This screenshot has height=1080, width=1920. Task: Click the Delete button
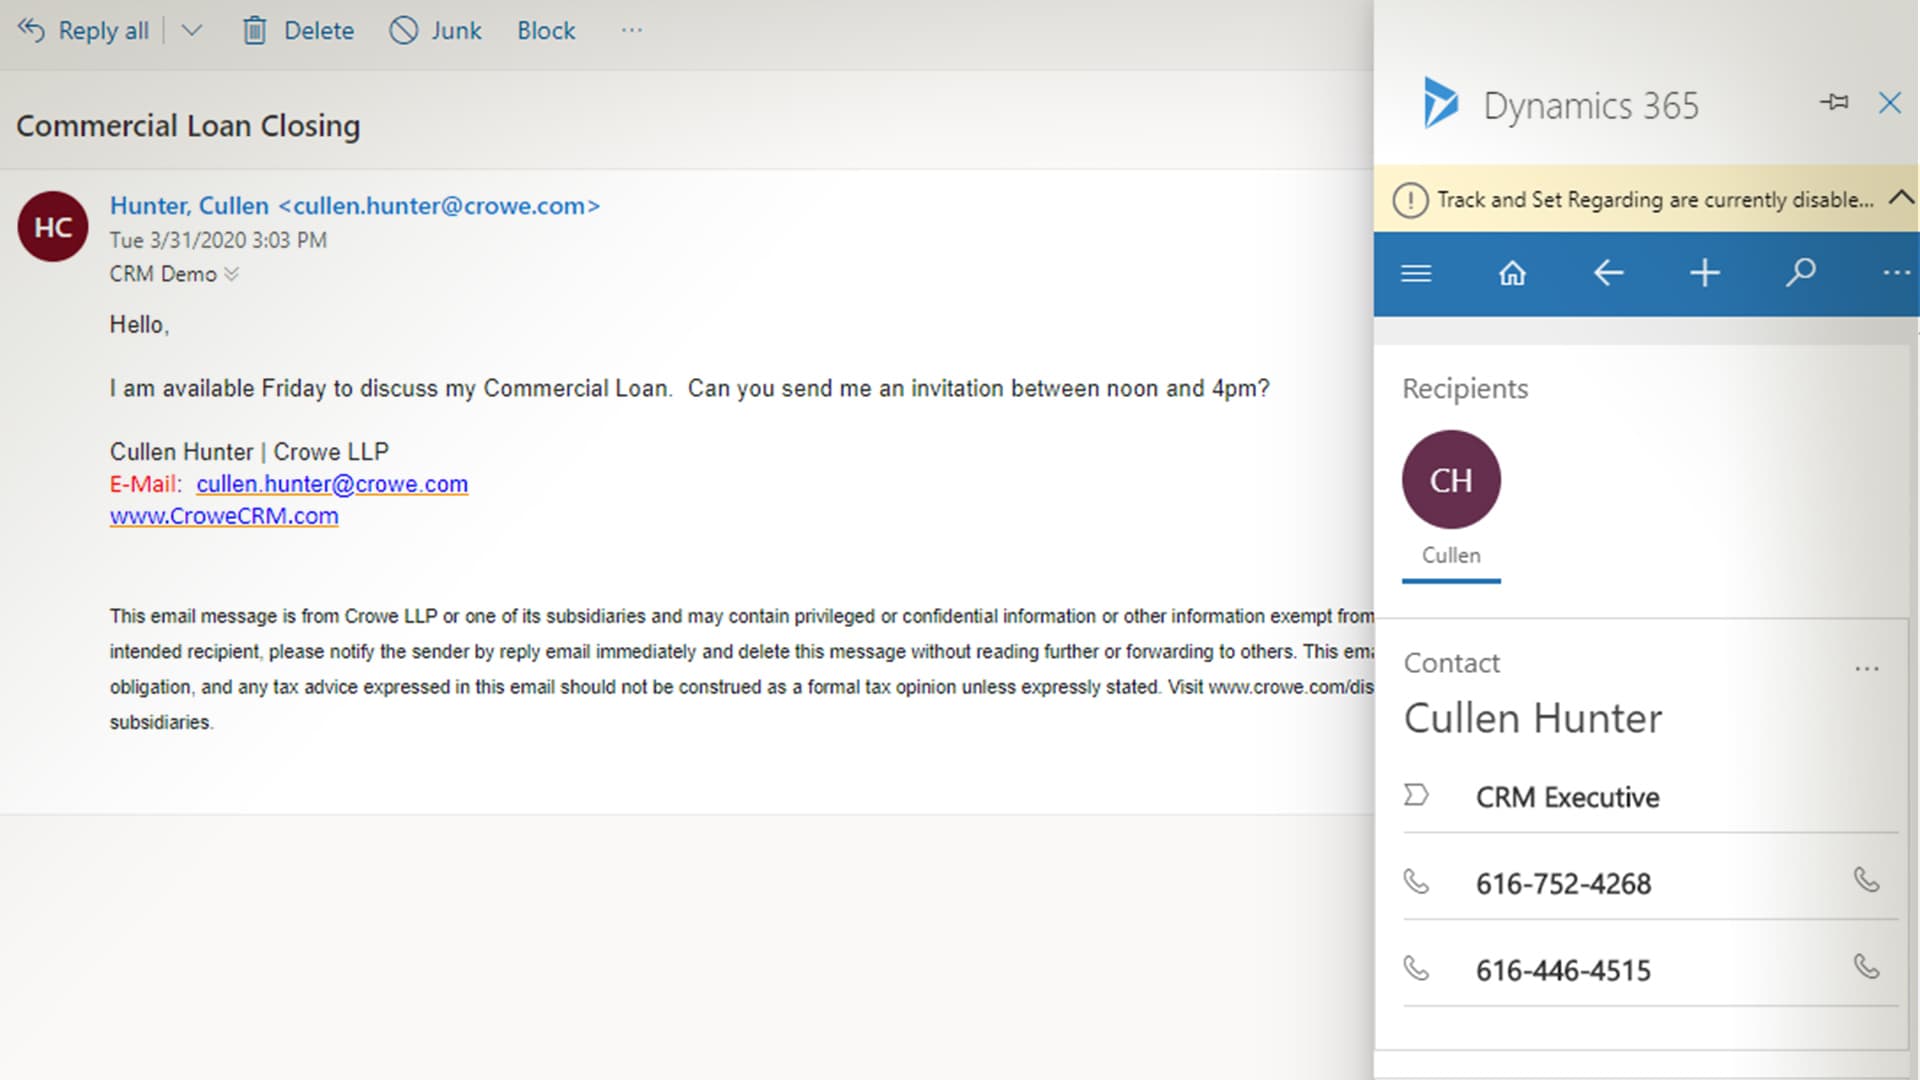299,31
